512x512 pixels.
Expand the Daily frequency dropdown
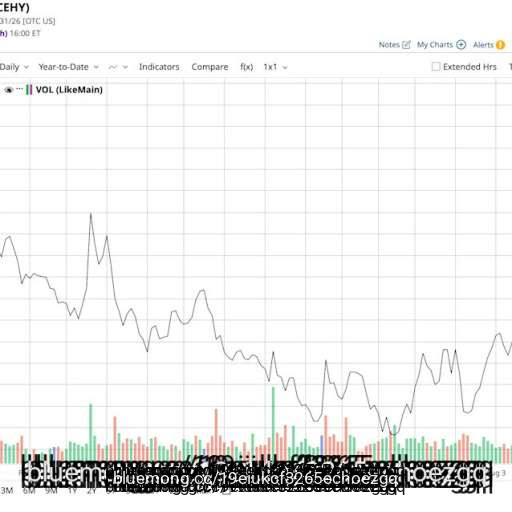[x=14, y=67]
